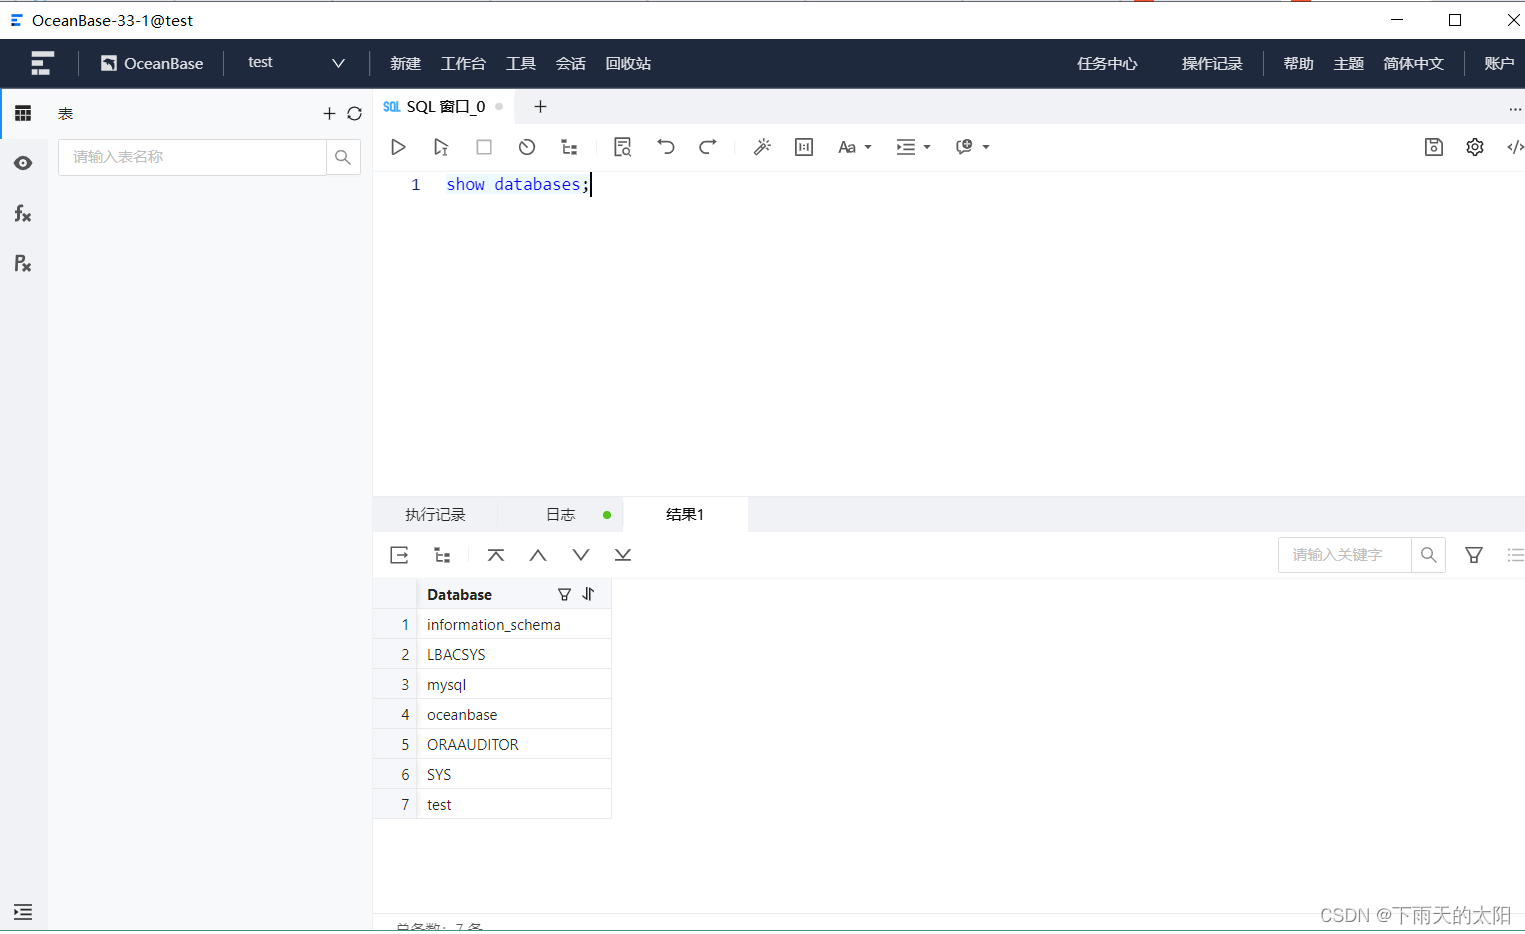Click the OceanBase logo button
1525x934 pixels.
pos(152,63)
